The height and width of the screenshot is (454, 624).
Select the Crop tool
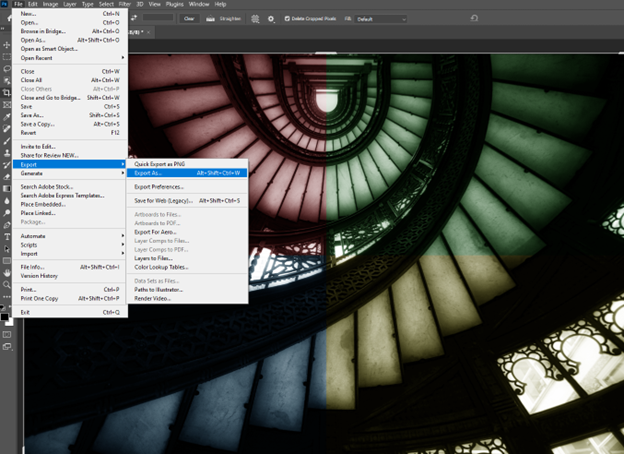point(7,93)
